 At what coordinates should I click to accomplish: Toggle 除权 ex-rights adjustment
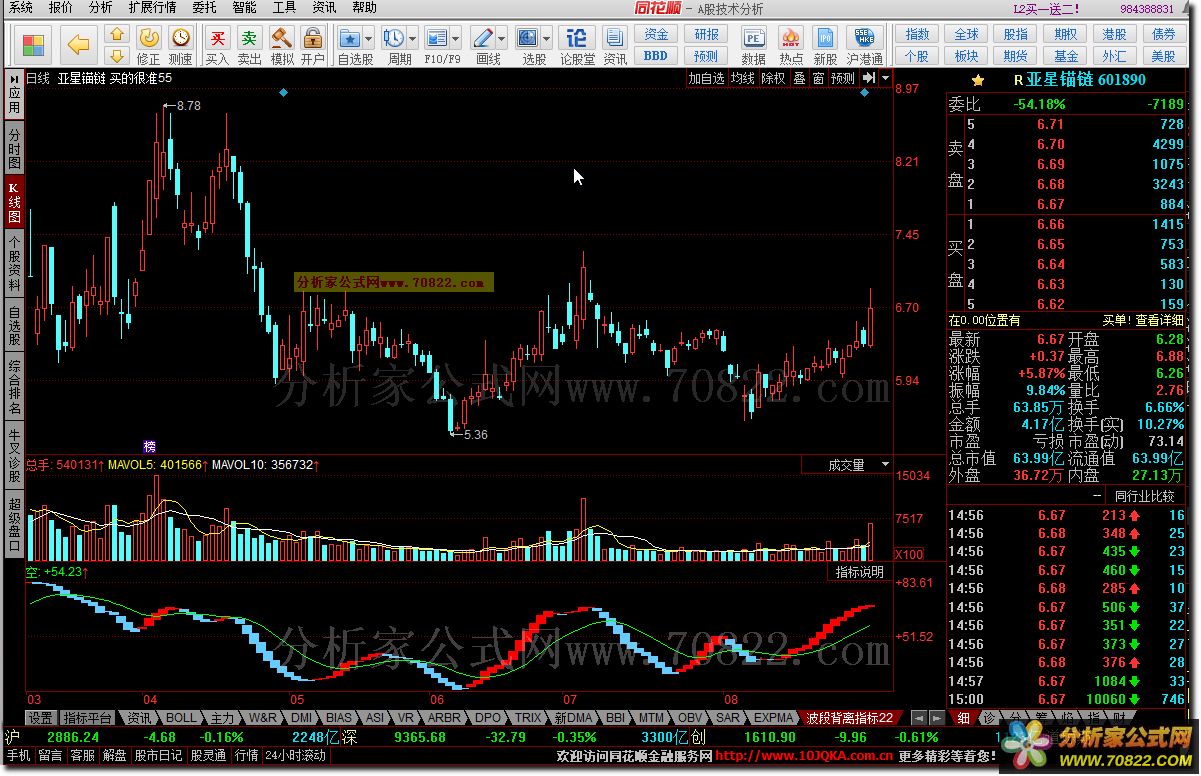(x=773, y=78)
